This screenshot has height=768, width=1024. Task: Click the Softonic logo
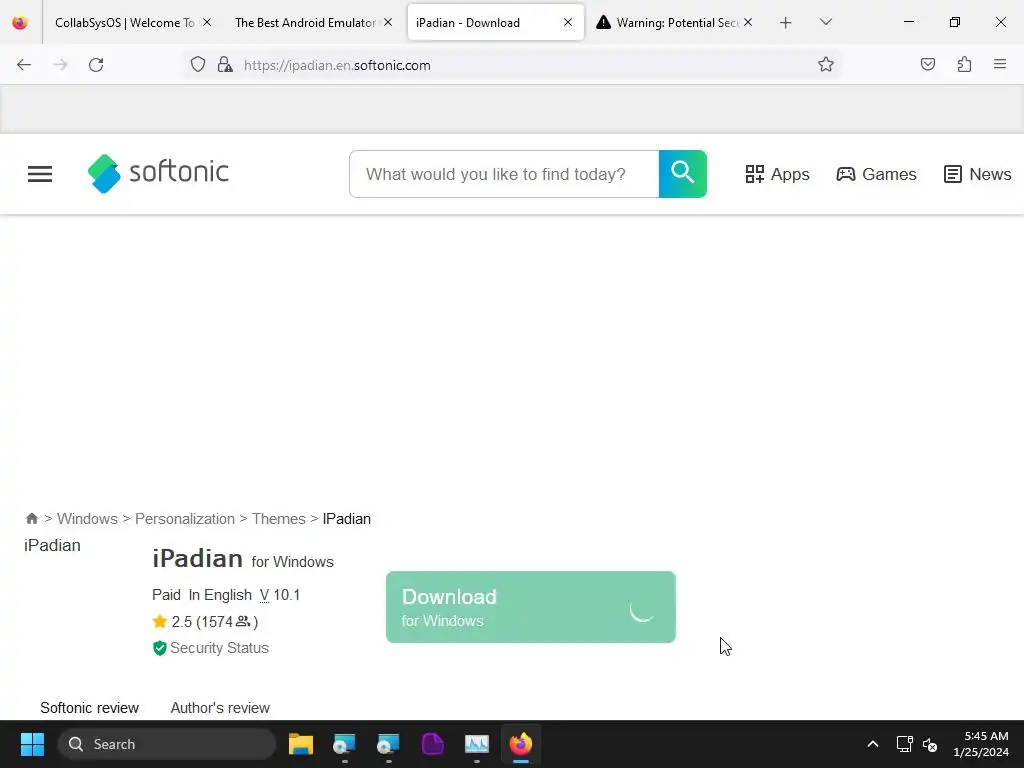[158, 174]
